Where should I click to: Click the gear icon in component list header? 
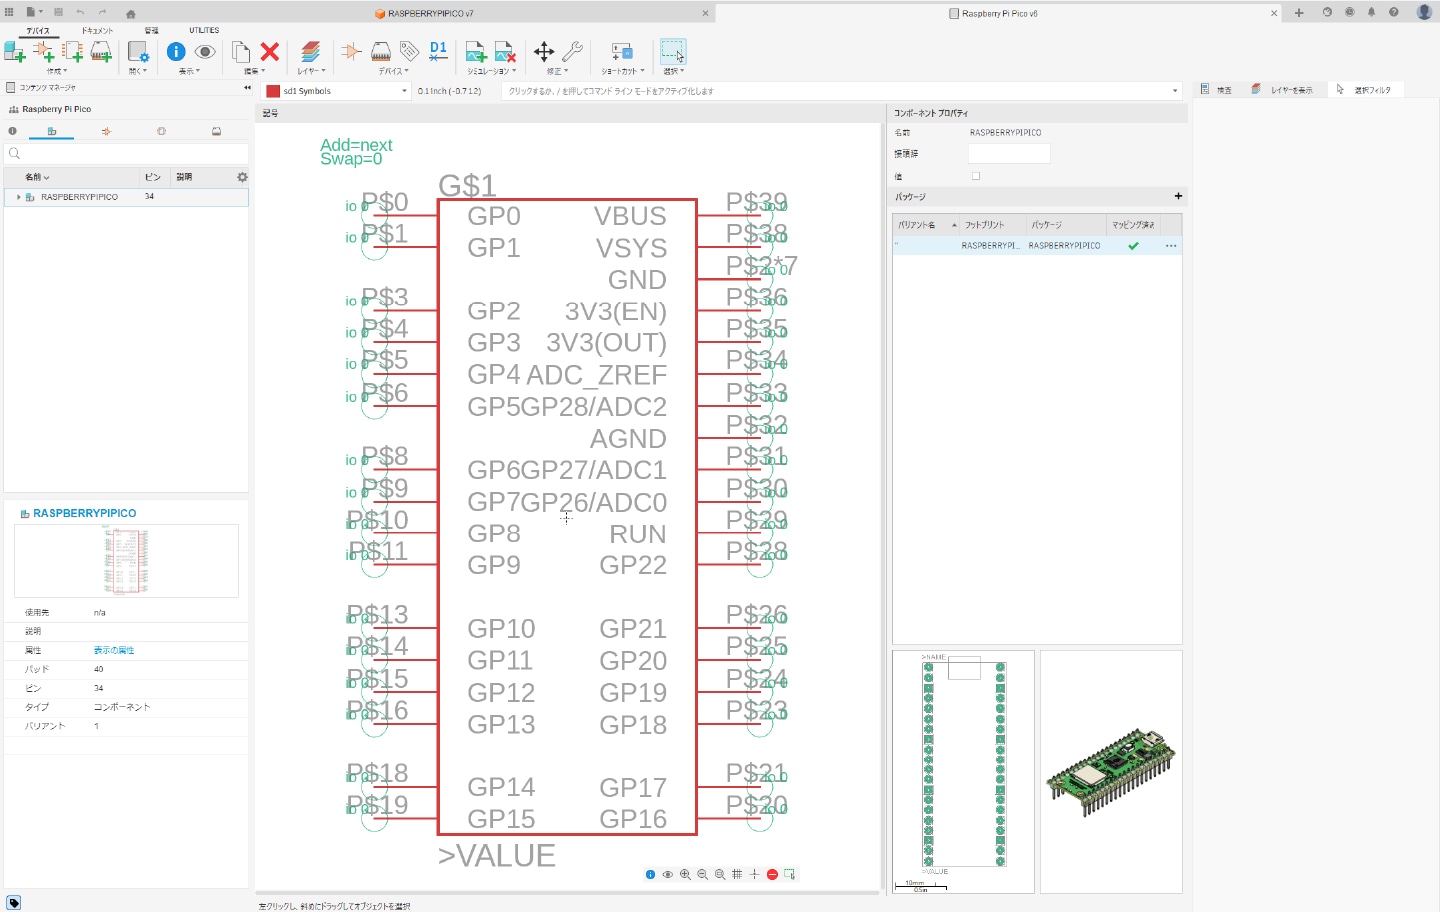coord(242,177)
